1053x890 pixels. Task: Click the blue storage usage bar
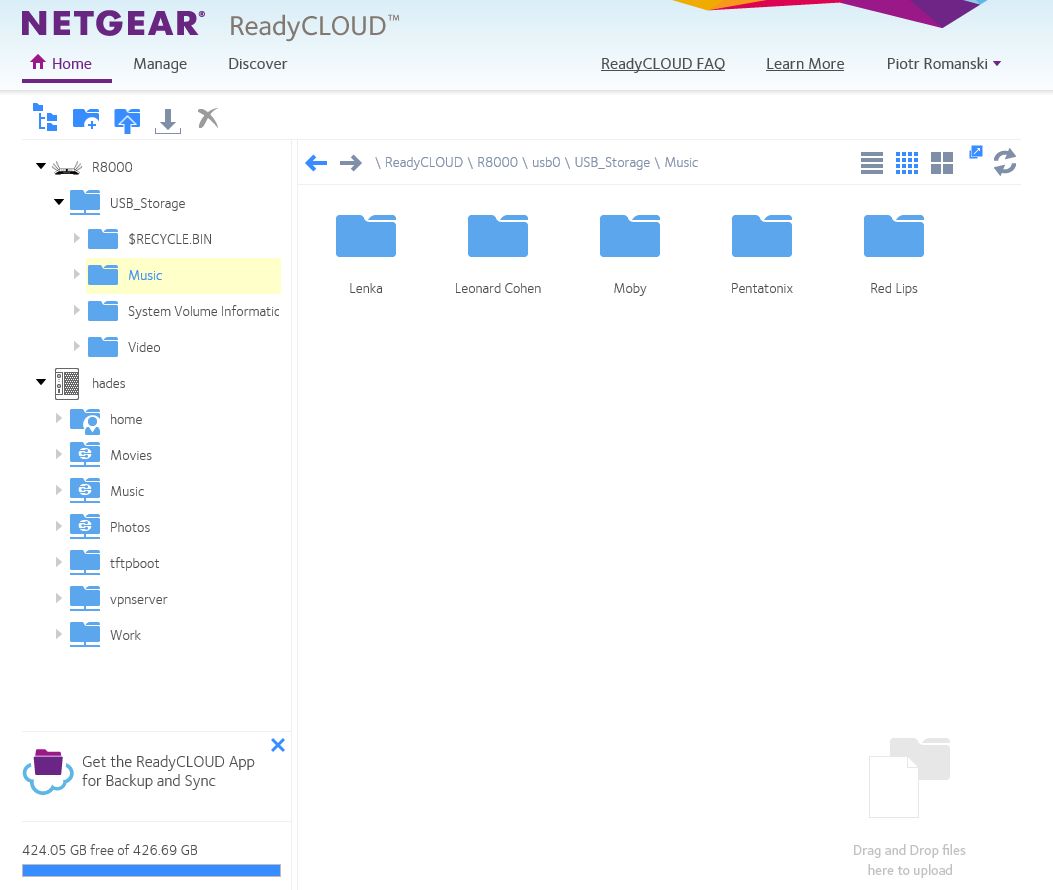pos(151,871)
